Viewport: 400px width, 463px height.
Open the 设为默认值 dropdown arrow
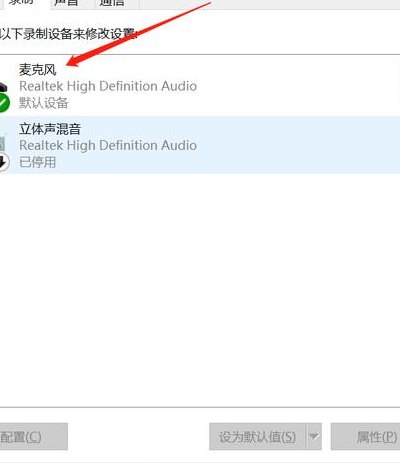[314, 436]
